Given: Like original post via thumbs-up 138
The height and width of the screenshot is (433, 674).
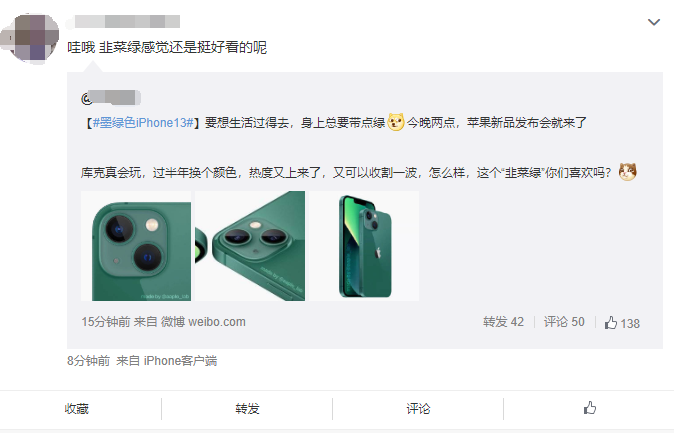Looking at the screenshot, I should click(622, 323).
